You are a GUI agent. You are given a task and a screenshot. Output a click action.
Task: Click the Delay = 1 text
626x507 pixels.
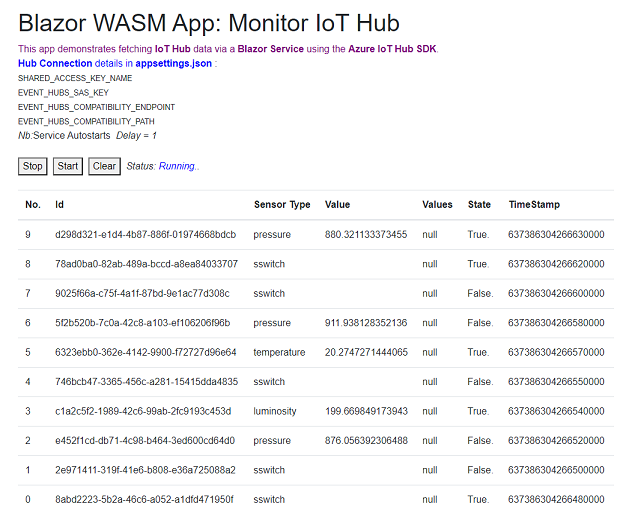(x=136, y=136)
